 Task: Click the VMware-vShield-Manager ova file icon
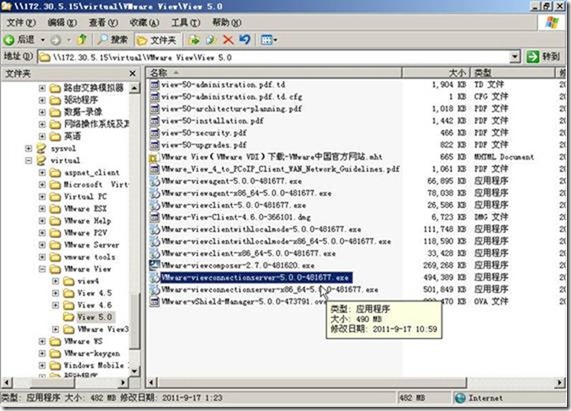(155, 301)
